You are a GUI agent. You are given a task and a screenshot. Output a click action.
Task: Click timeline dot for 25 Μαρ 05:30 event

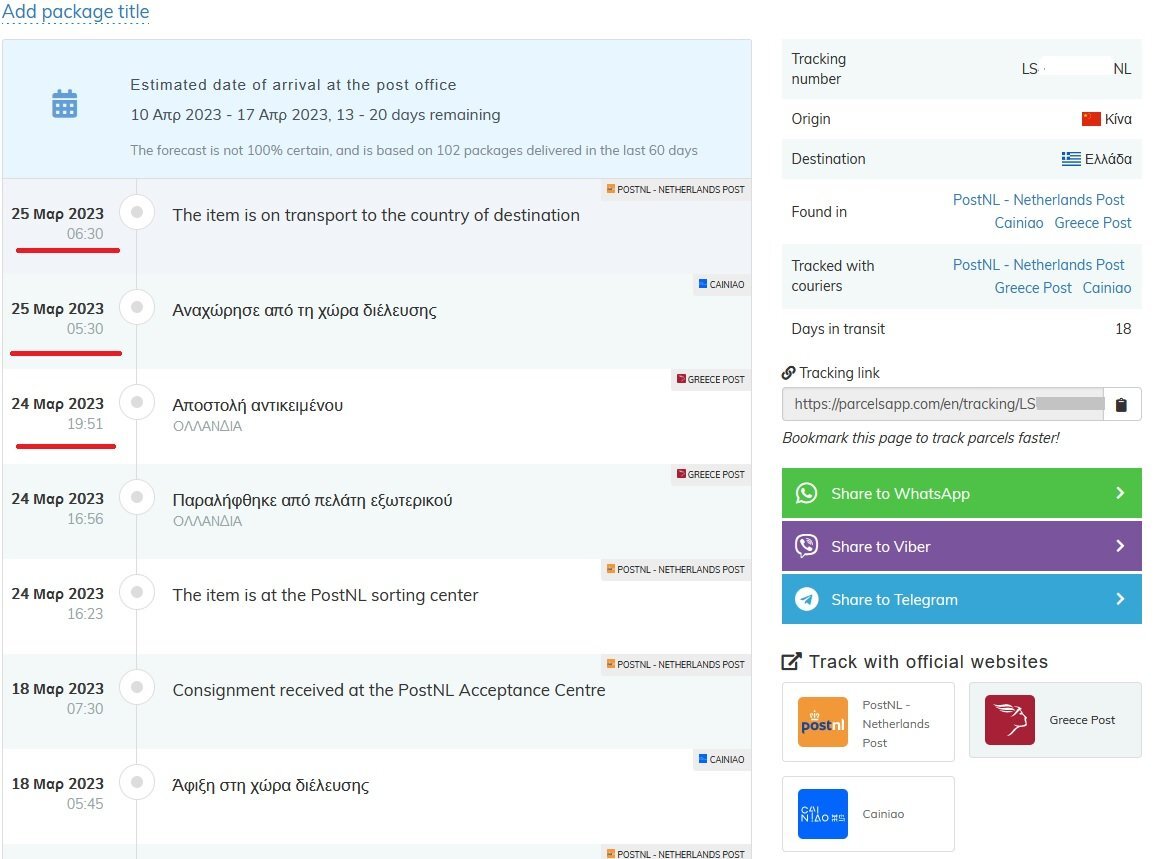137,307
